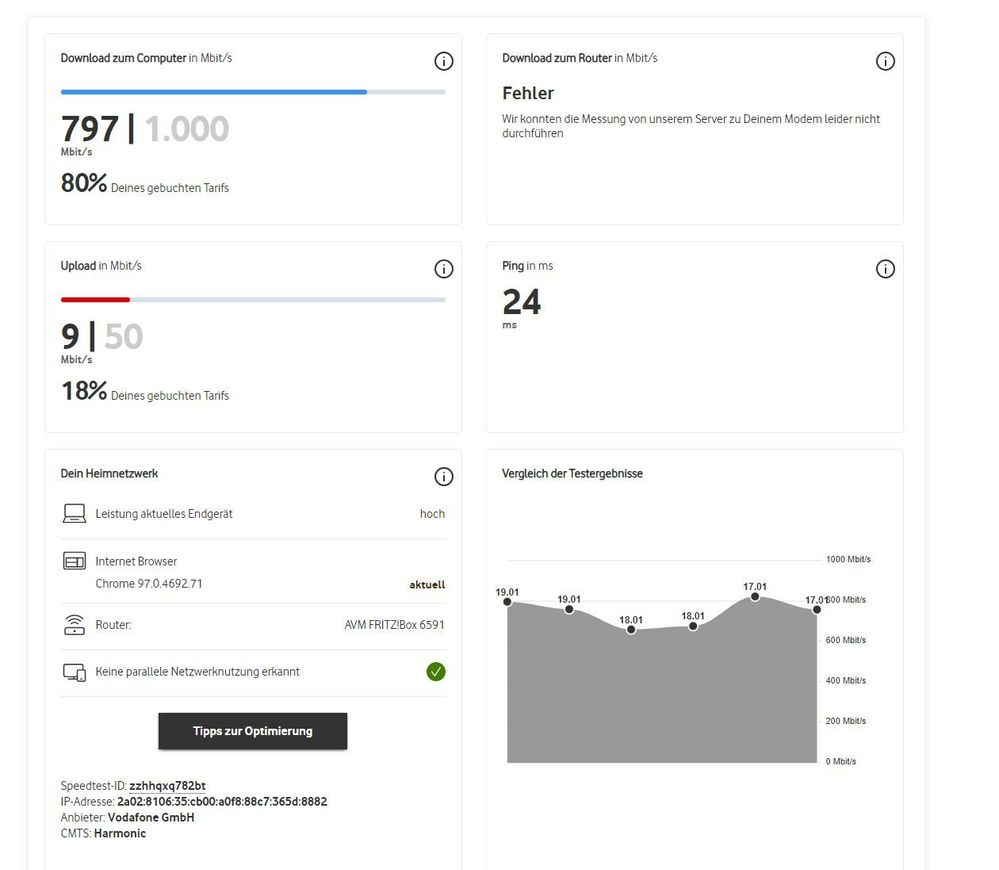
Task: Click the parallel network usage devices icon
Action: point(74,672)
